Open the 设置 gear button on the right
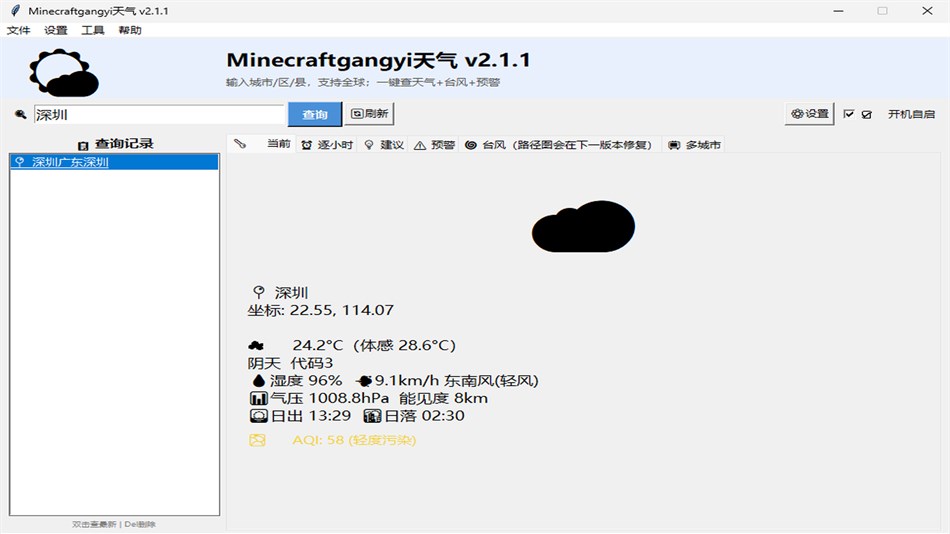 809,113
